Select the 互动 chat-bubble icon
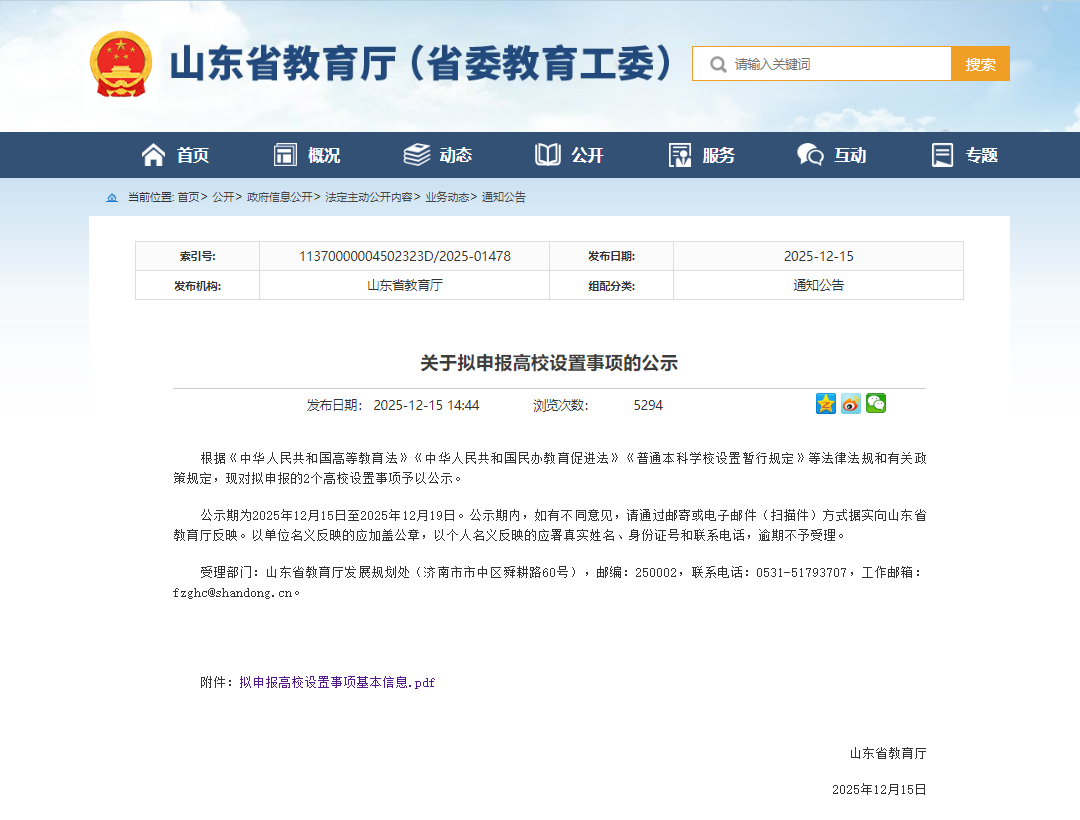Screen dimensions: 1080x820 coord(809,154)
